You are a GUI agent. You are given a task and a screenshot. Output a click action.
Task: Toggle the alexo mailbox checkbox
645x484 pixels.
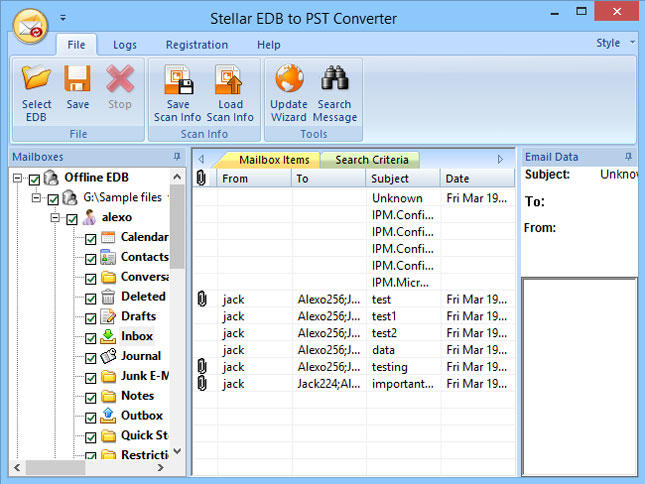[x=72, y=219]
